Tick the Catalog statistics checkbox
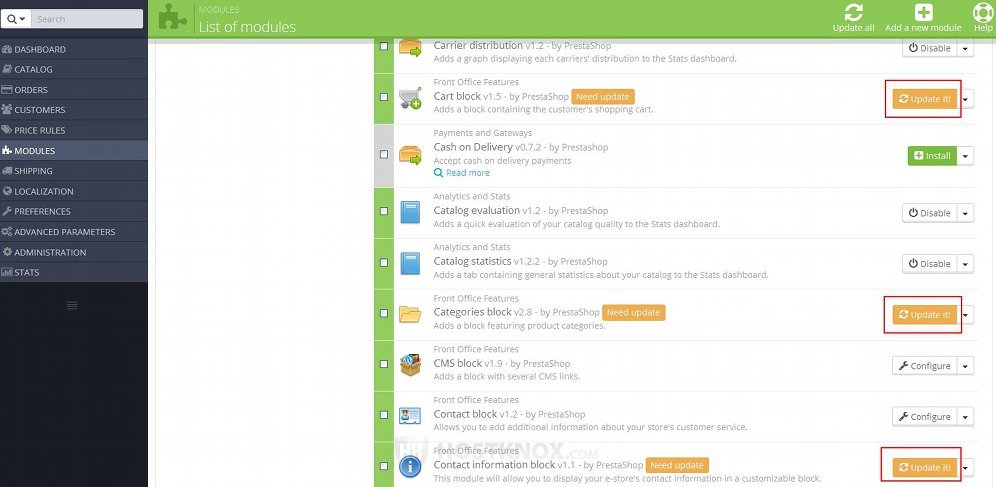 click(384, 262)
